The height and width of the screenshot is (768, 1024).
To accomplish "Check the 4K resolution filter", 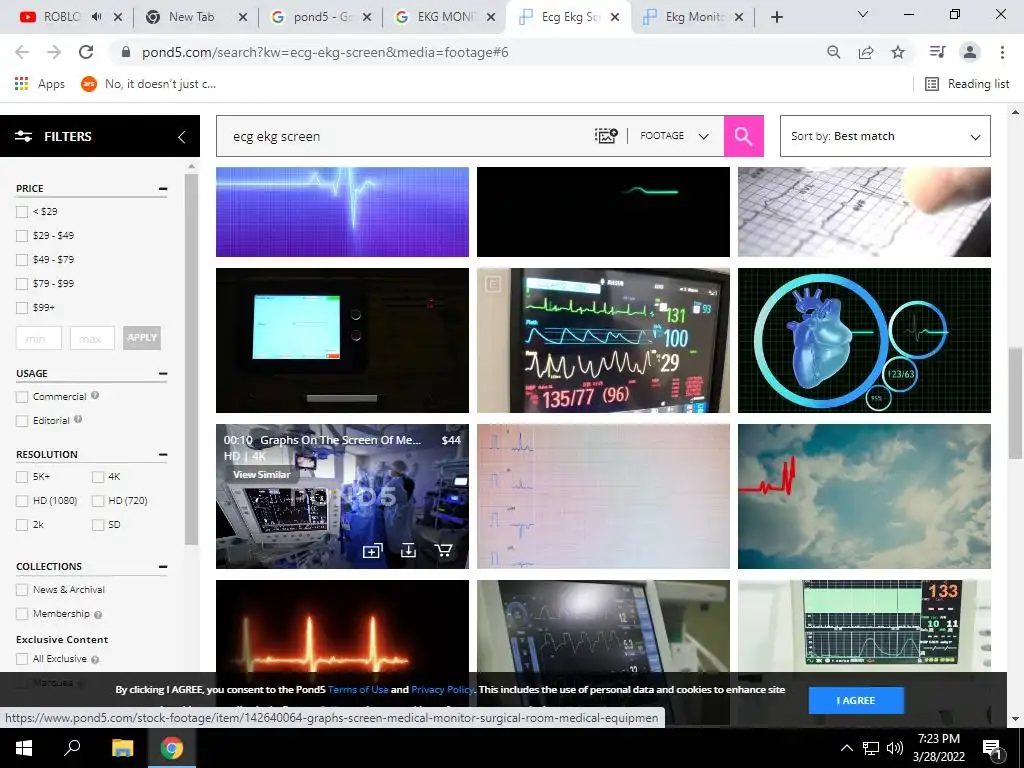I will [x=98, y=477].
